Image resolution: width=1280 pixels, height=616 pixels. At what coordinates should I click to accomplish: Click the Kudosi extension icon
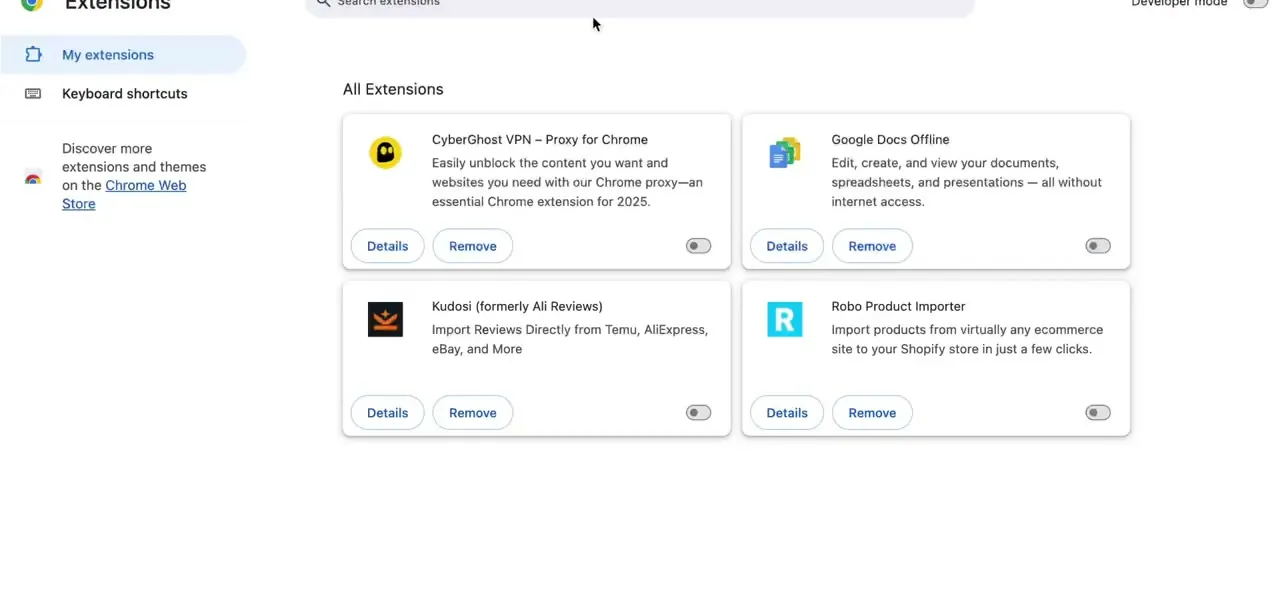pos(385,320)
